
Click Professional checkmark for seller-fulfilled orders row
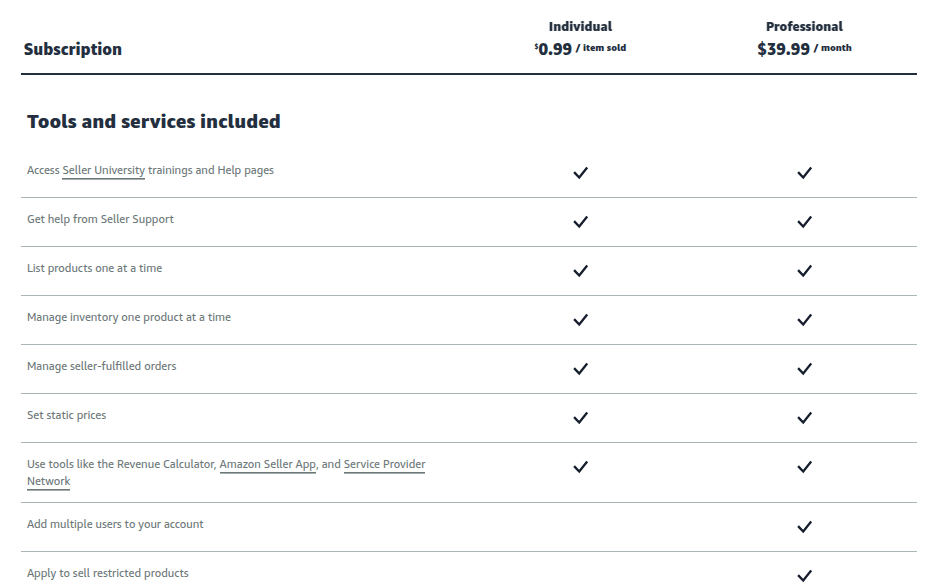pos(804,369)
